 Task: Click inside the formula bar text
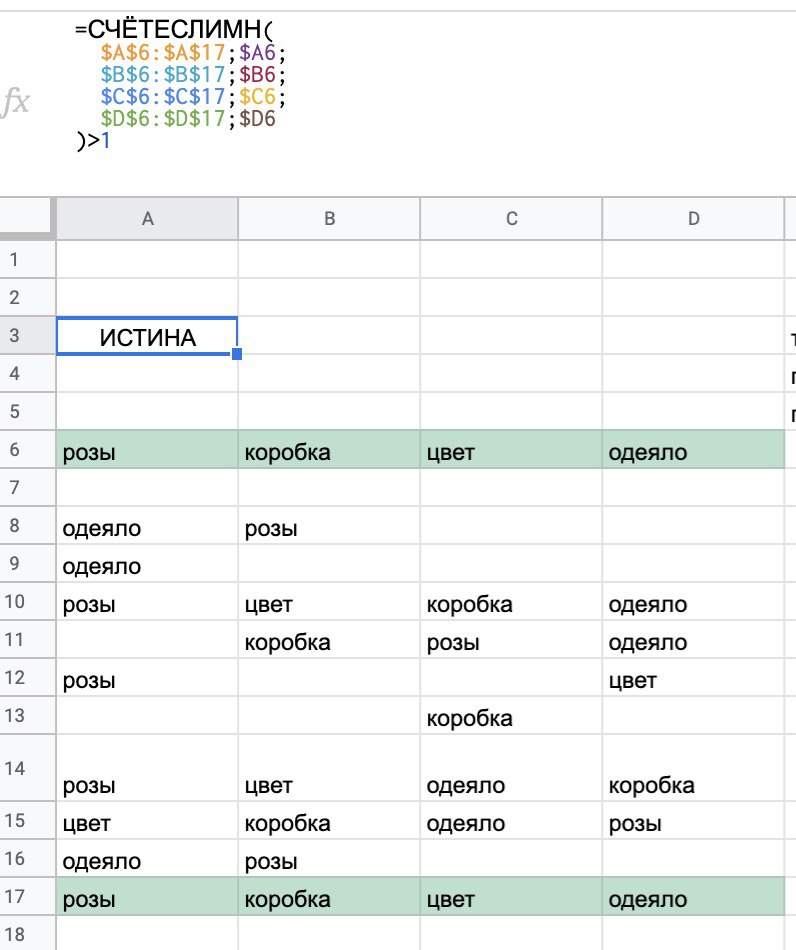(180, 85)
